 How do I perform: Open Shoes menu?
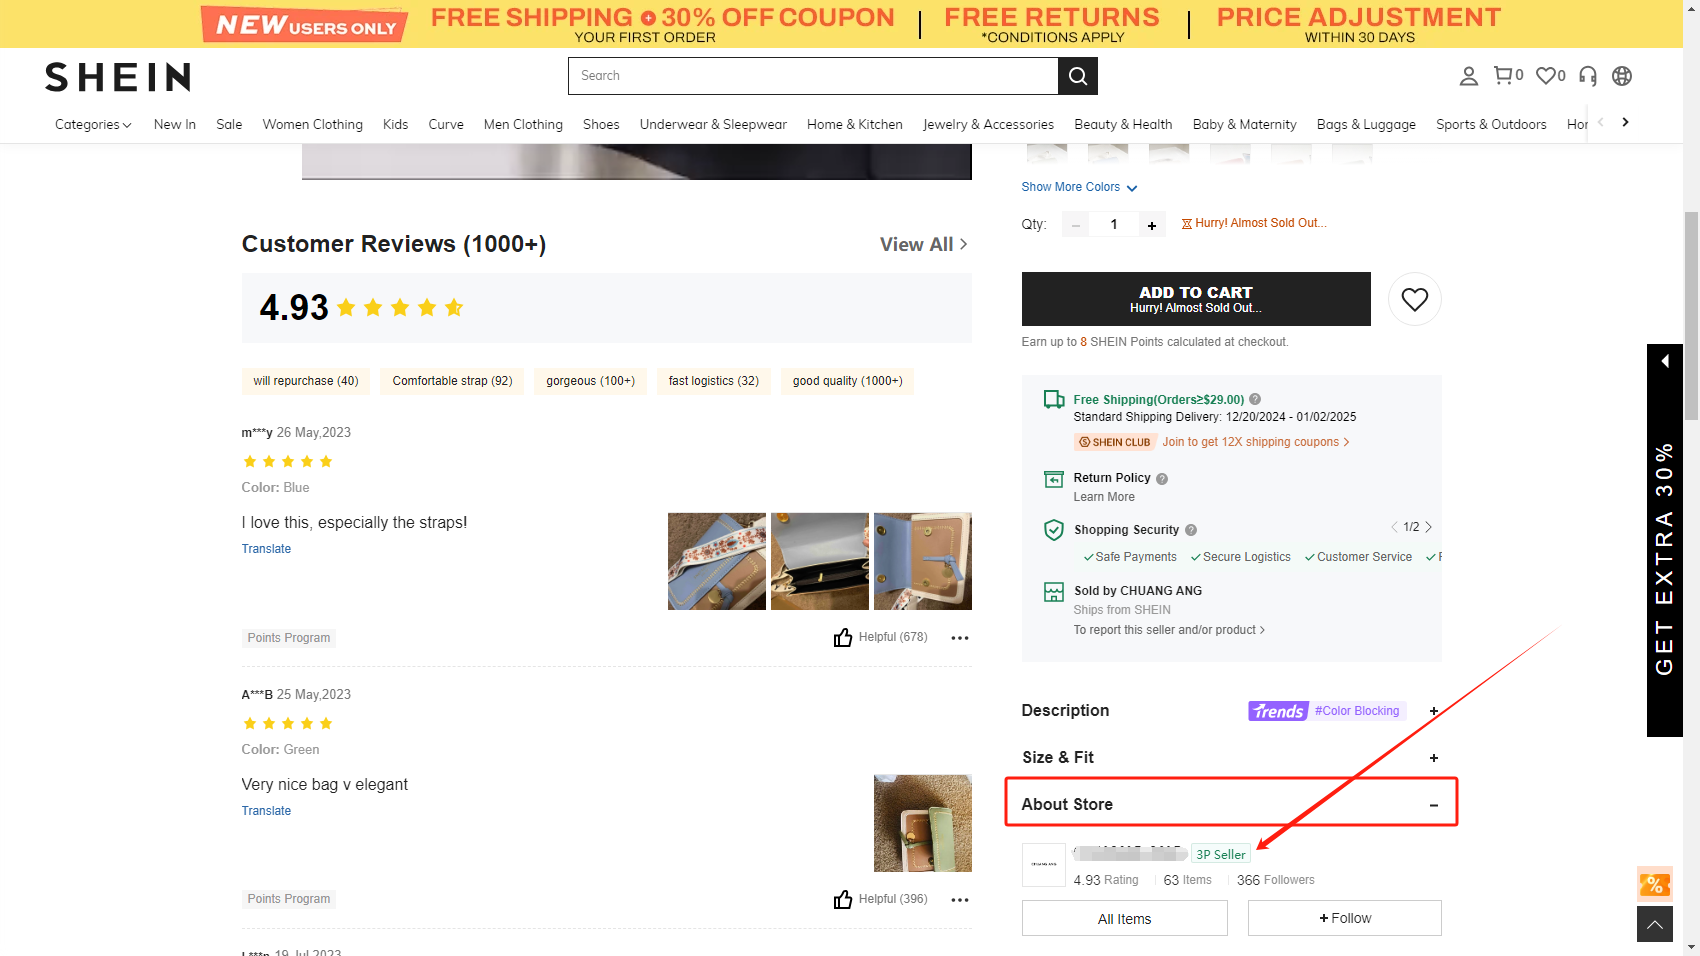601,124
